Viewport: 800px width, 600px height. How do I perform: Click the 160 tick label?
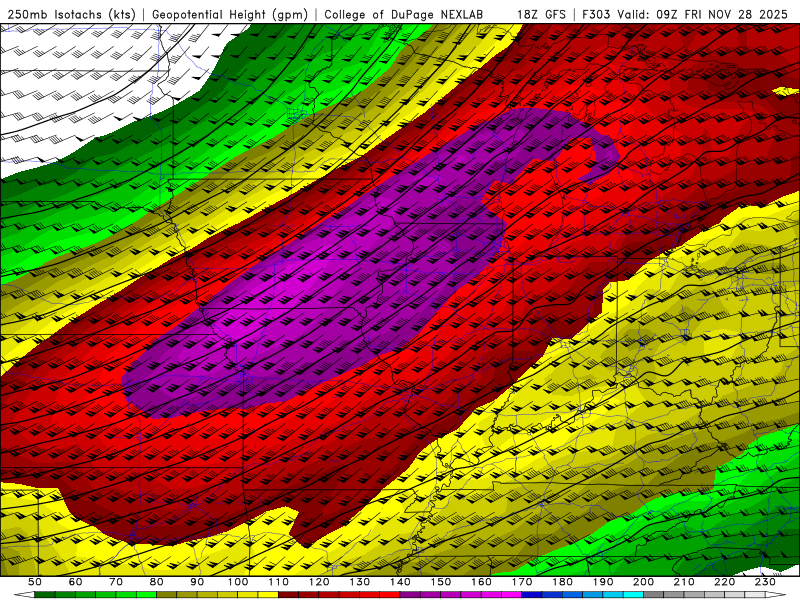tap(481, 582)
